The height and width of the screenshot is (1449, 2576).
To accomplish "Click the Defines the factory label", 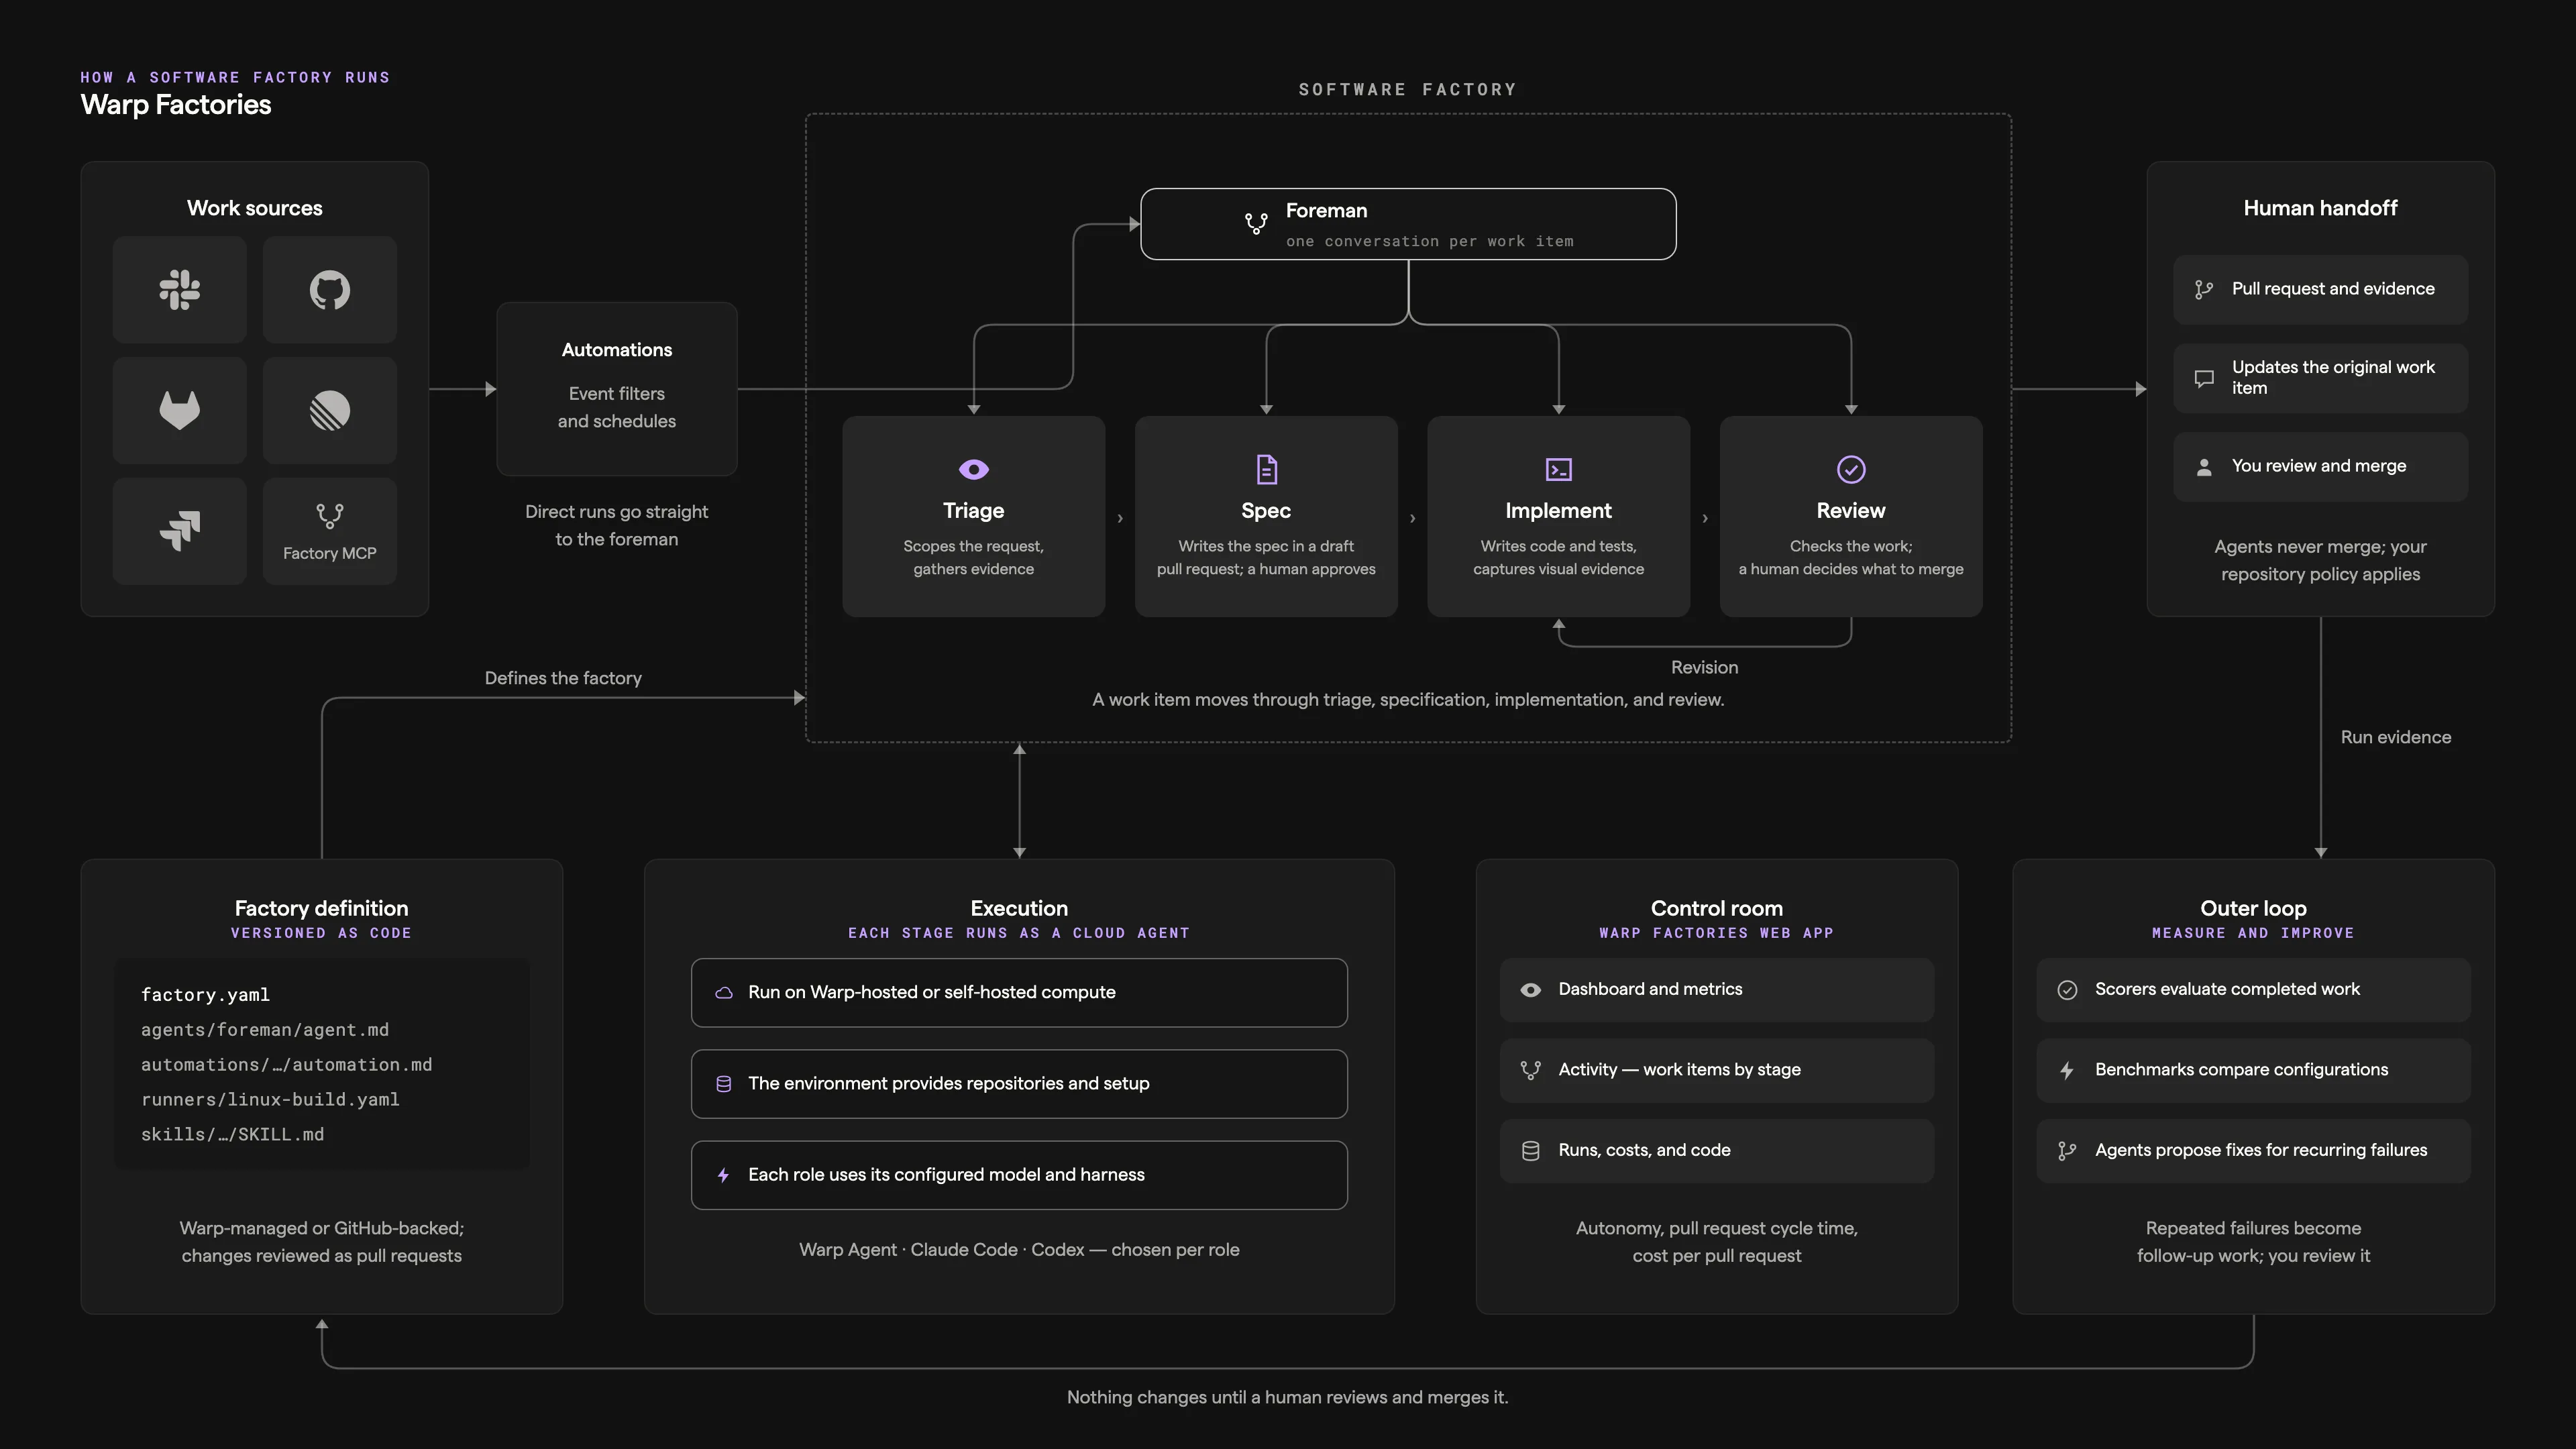I will point(563,679).
